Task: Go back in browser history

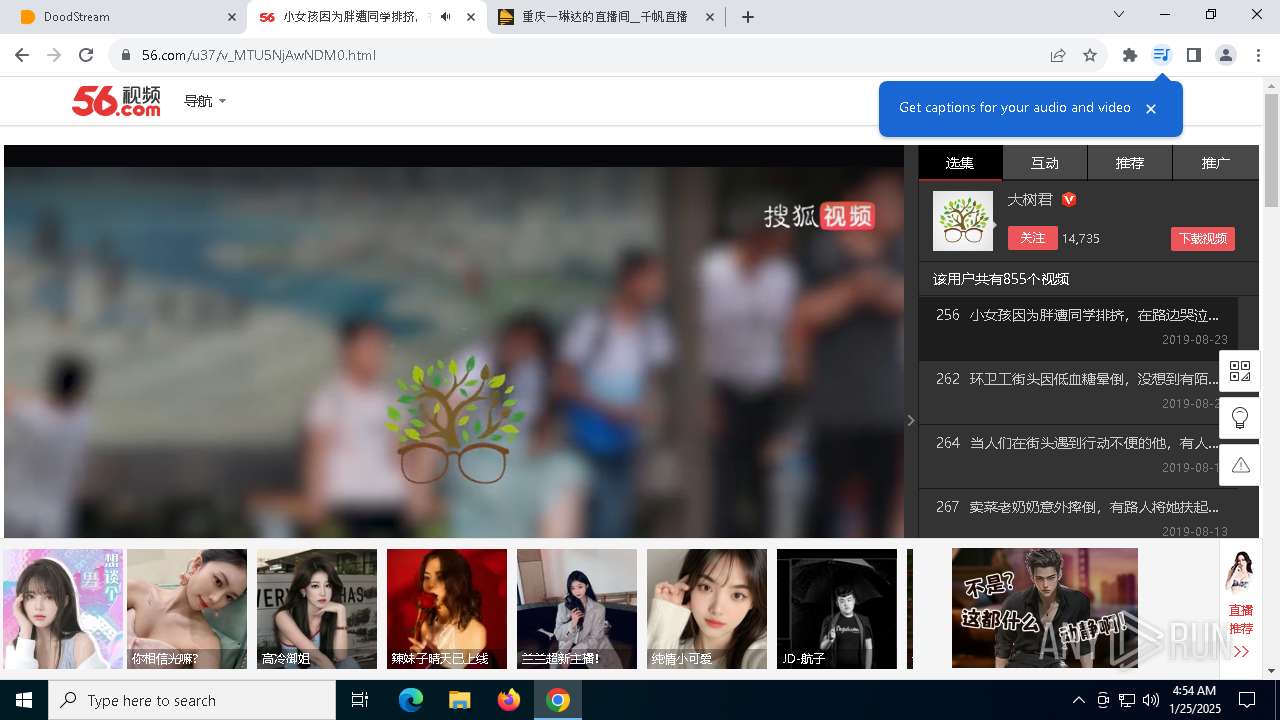Action: click(22, 55)
